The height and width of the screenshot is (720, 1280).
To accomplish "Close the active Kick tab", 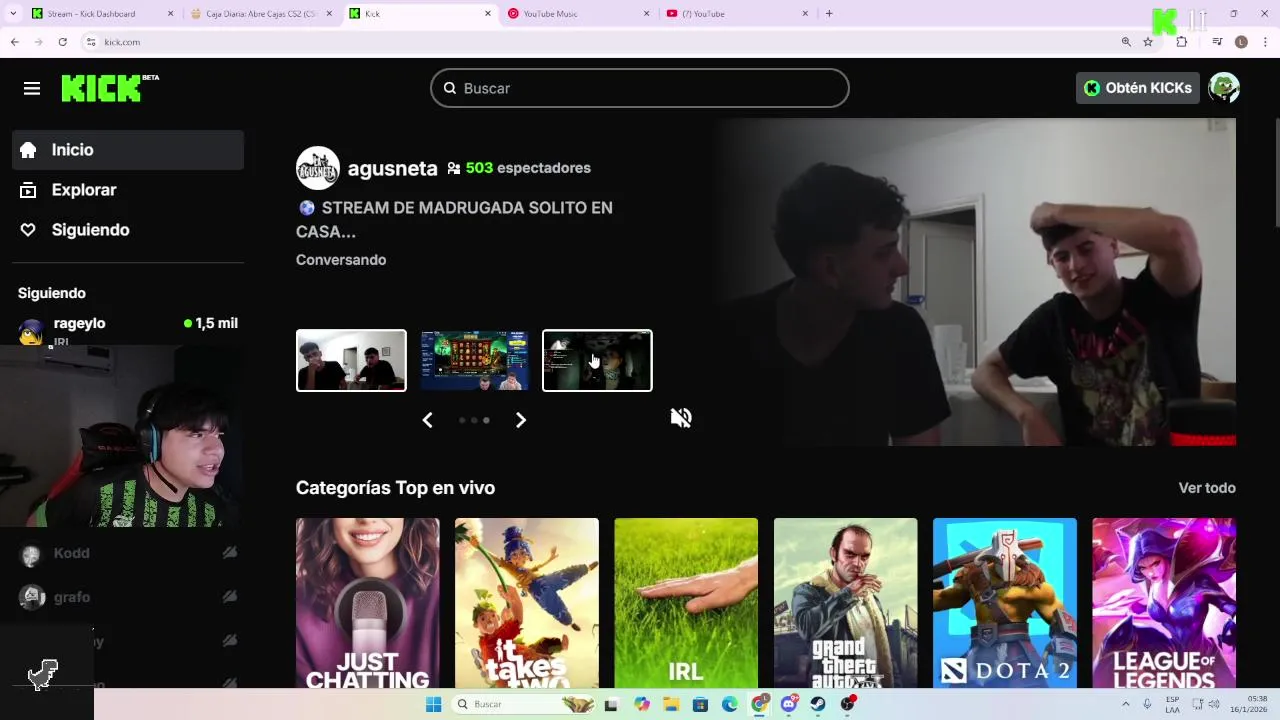I will 488,14.
